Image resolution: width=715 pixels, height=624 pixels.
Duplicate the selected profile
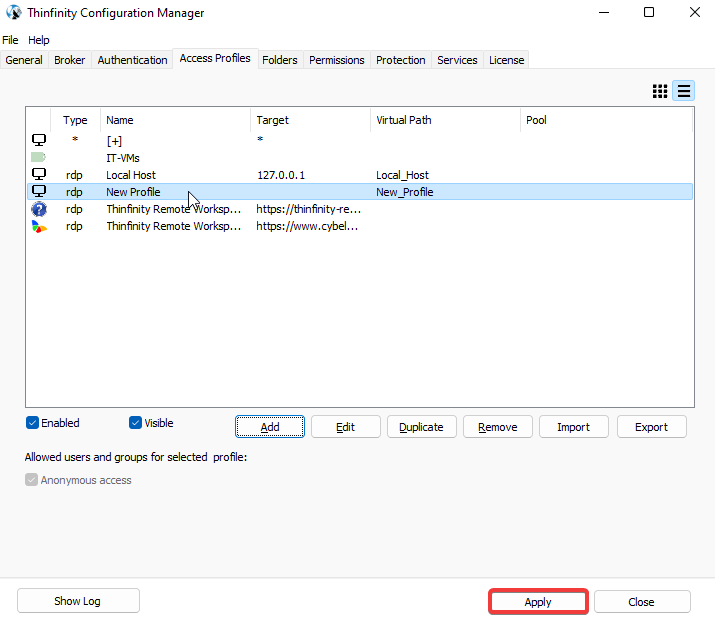point(421,427)
